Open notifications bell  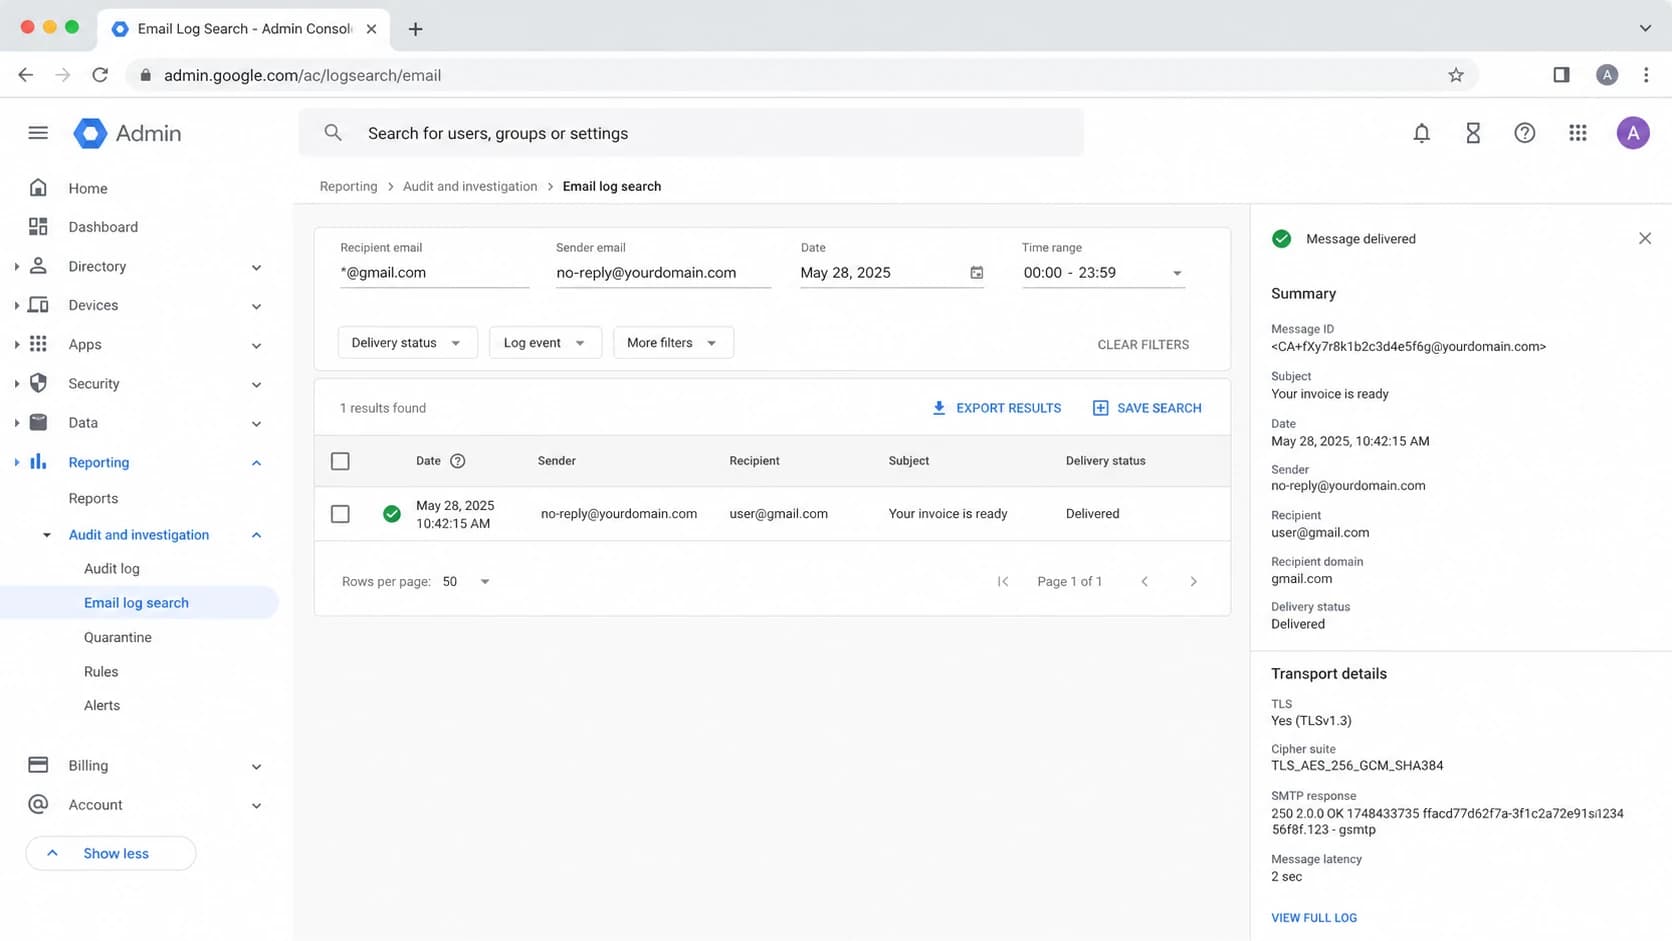tap(1421, 133)
